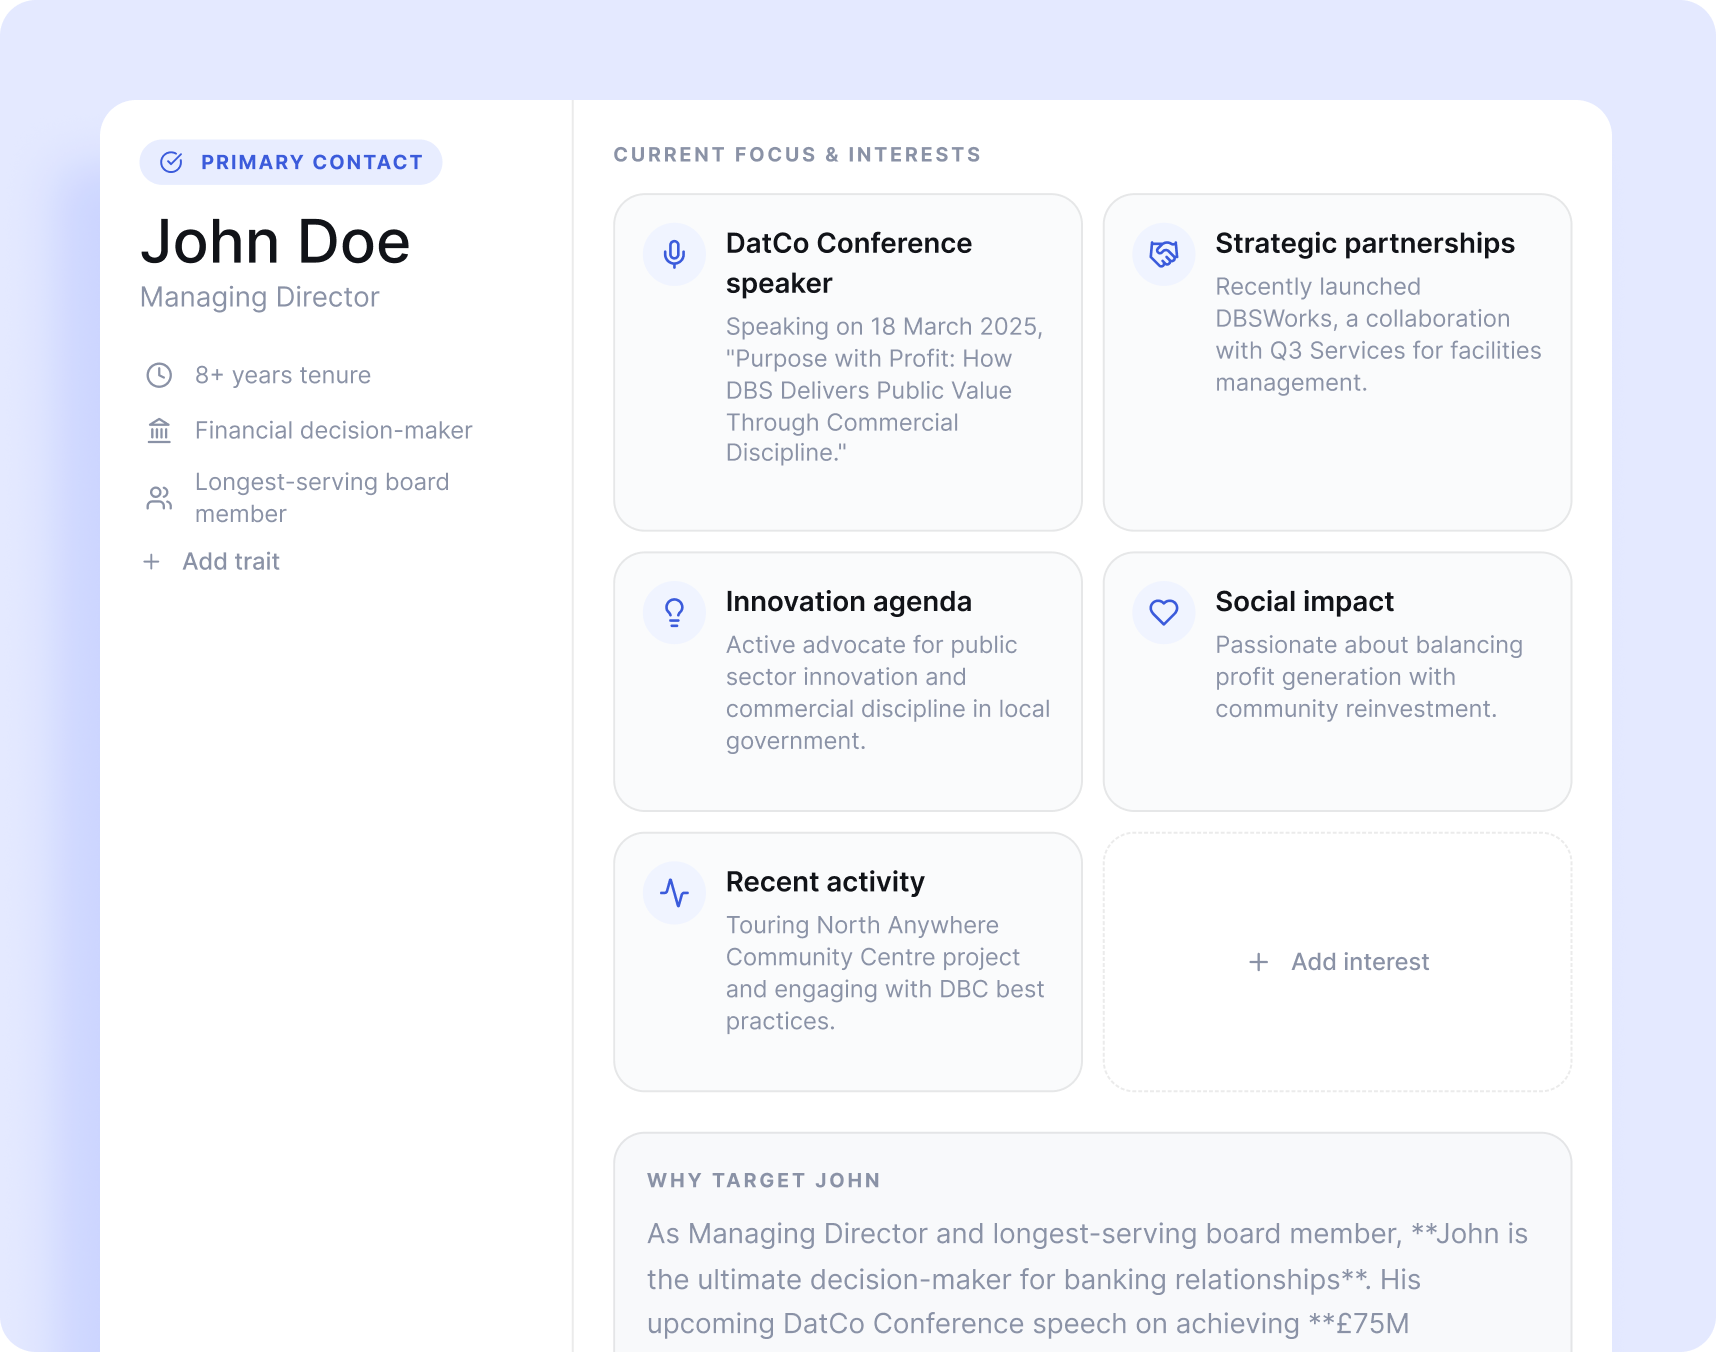Screen dimensions: 1716x1352
Task: Click the lightbulb icon on Innovation agenda
Action: coord(675,612)
